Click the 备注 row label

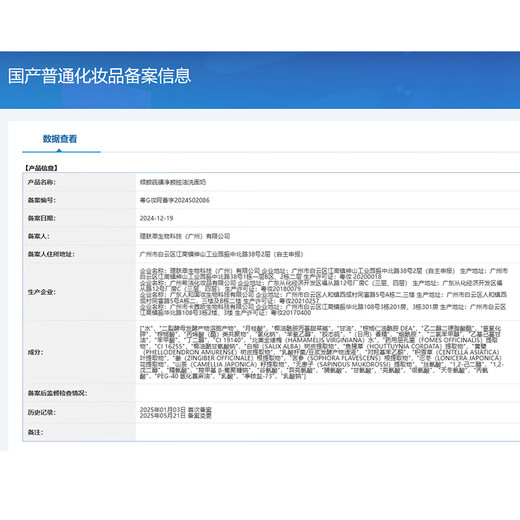pos(35,432)
